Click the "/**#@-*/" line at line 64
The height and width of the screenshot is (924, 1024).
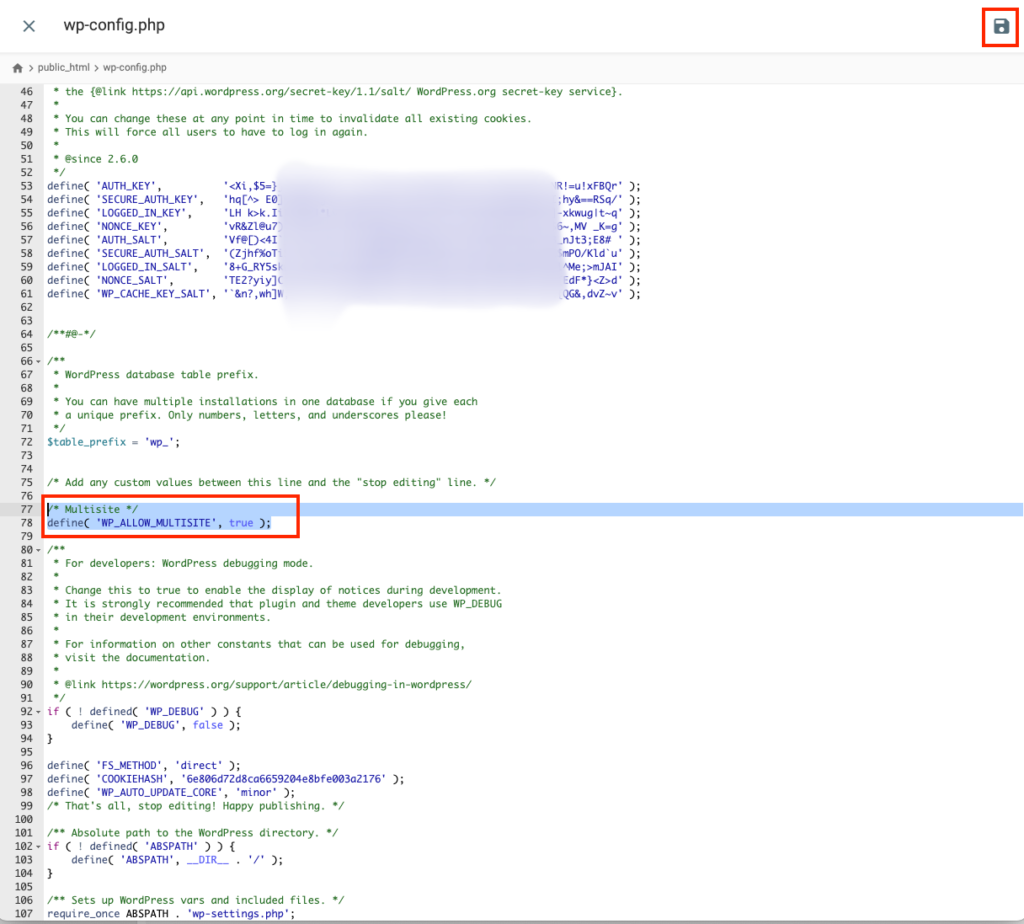[71, 334]
